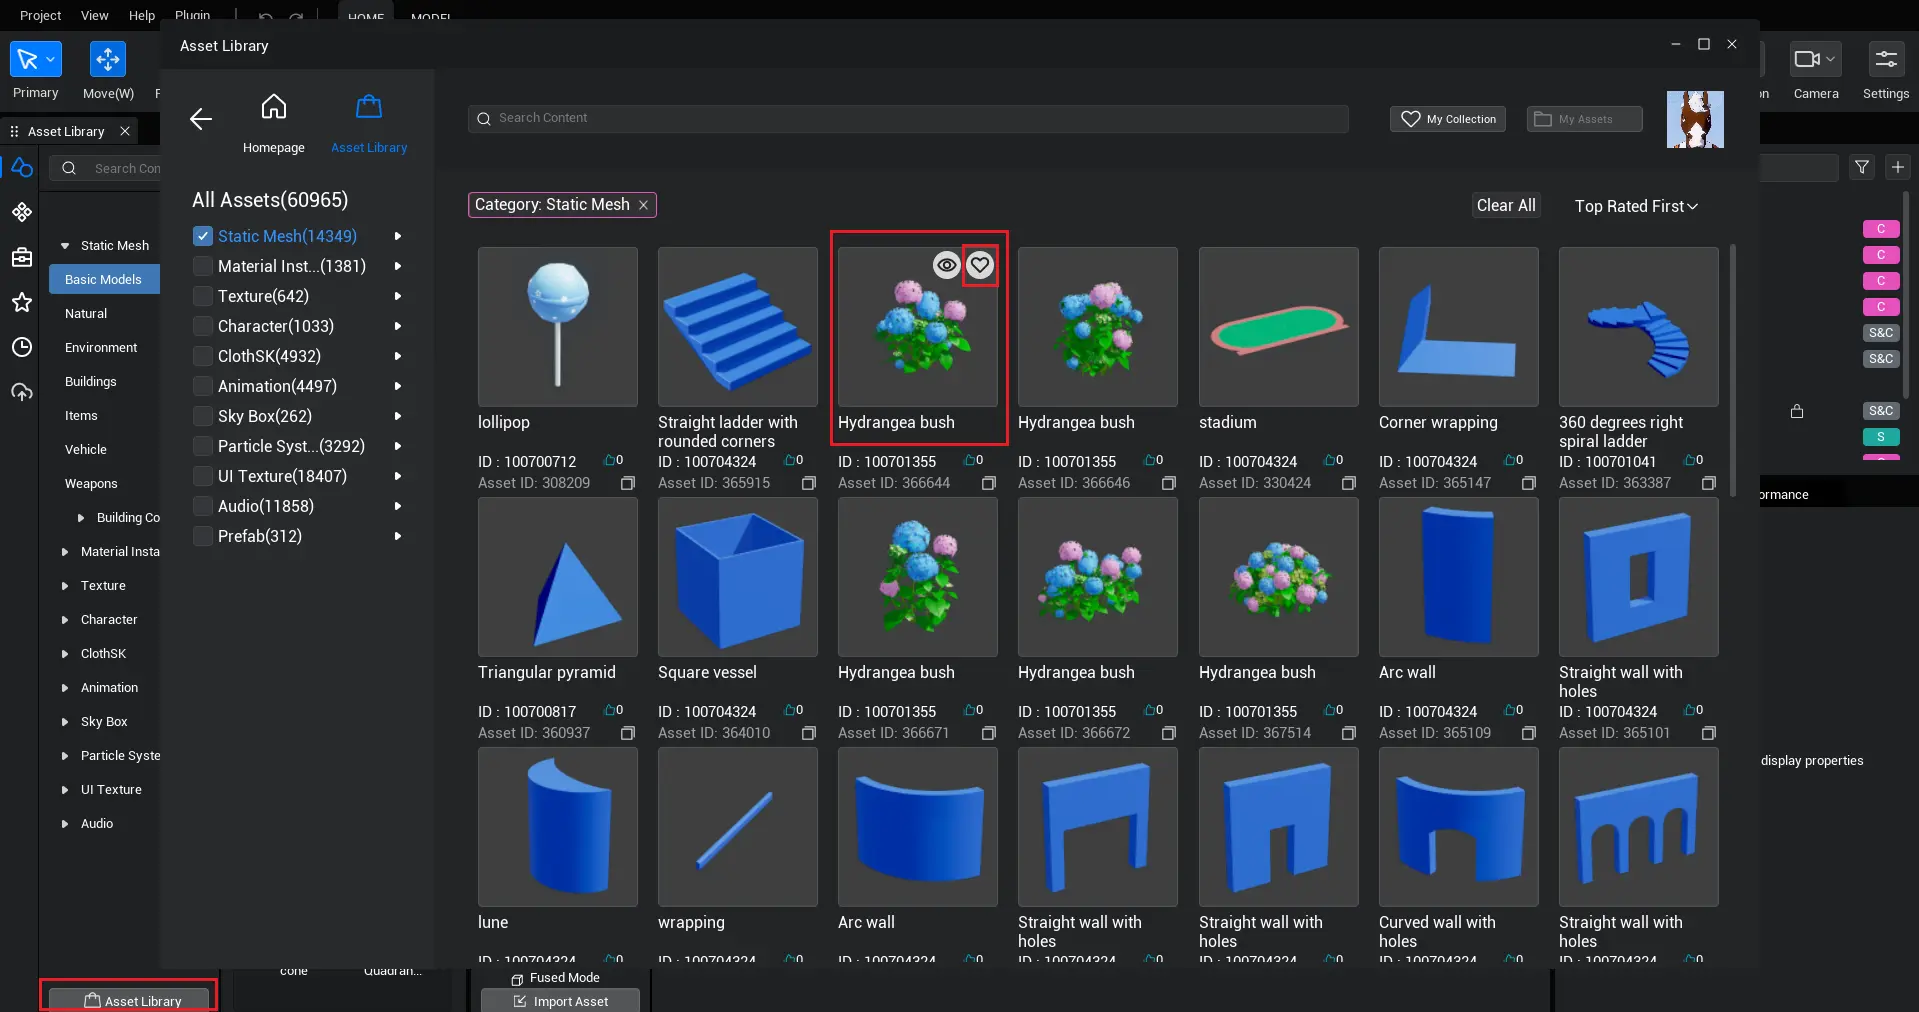
Task: Select the Primary selection tool
Action: pyautogui.click(x=27, y=59)
